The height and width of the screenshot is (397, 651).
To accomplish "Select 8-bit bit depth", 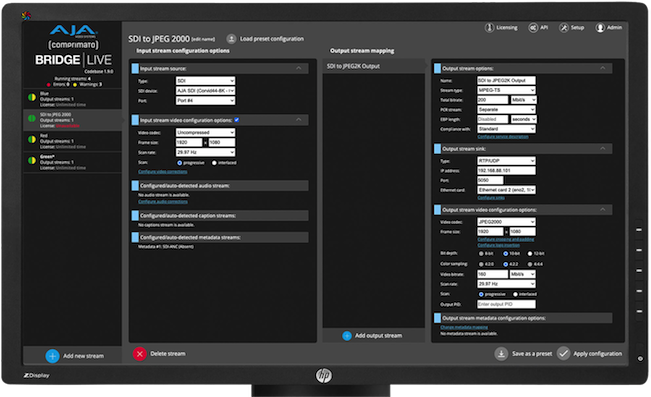I will [481, 253].
